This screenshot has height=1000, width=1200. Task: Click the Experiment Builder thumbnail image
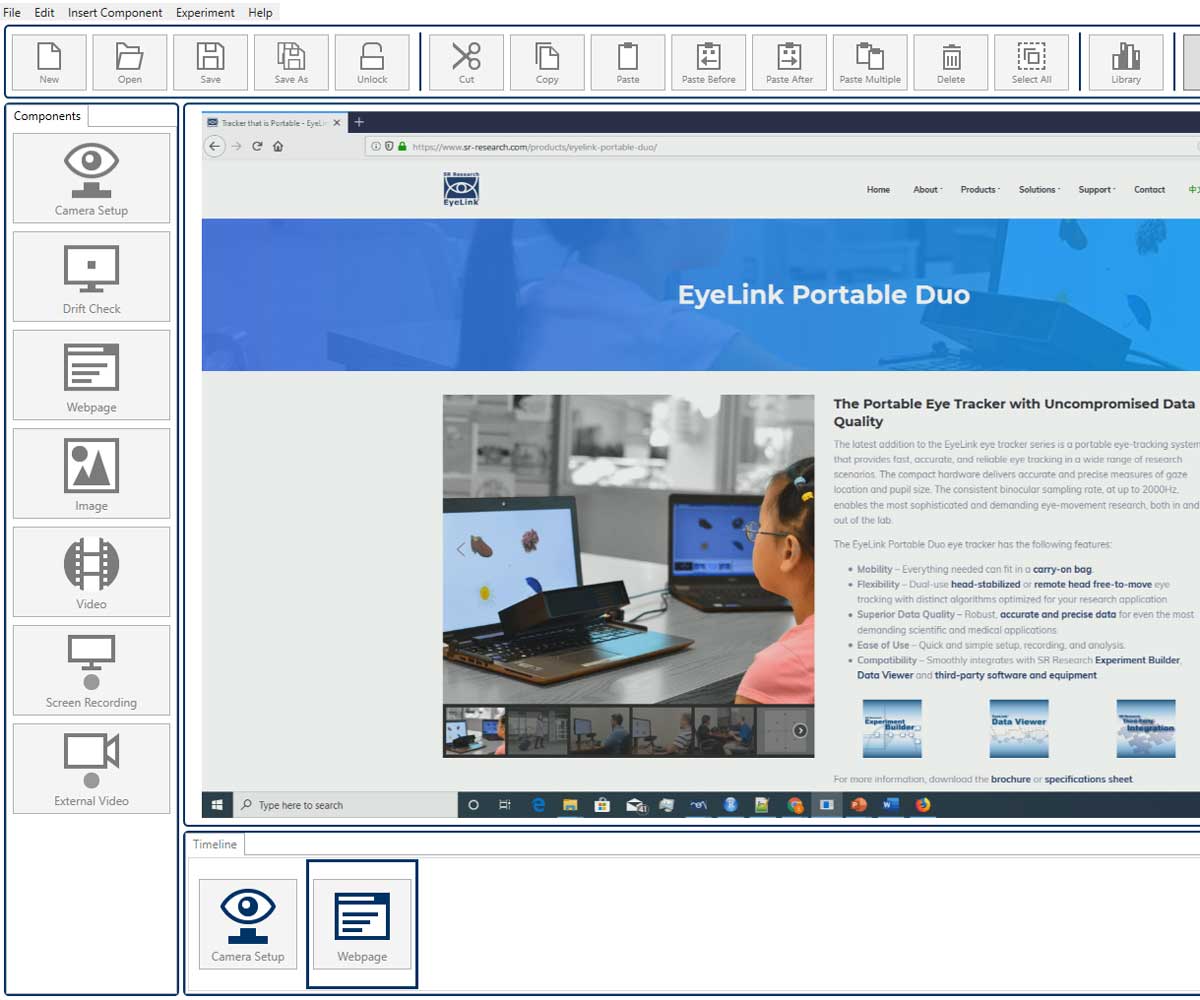pyautogui.click(x=891, y=728)
